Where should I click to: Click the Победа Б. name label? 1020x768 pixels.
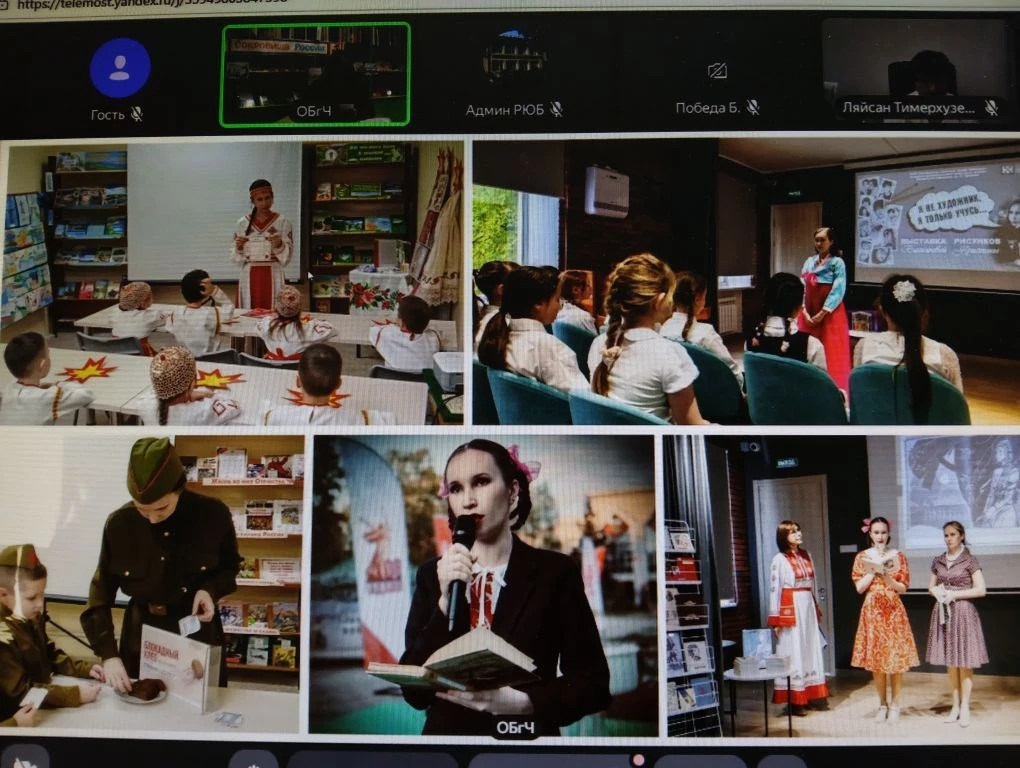707,108
